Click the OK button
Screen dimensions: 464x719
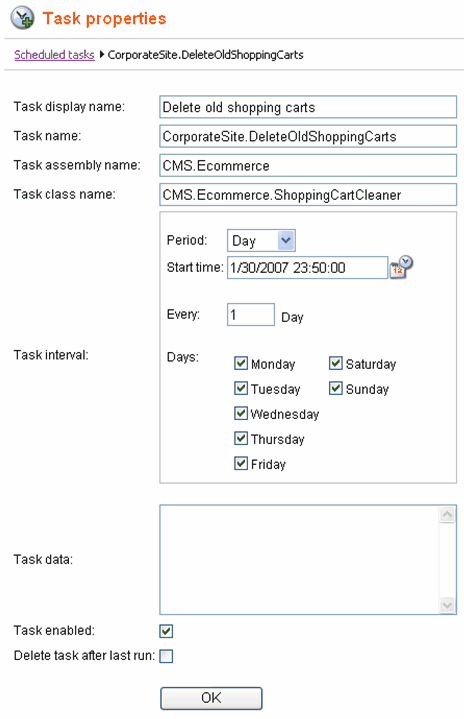[211, 698]
